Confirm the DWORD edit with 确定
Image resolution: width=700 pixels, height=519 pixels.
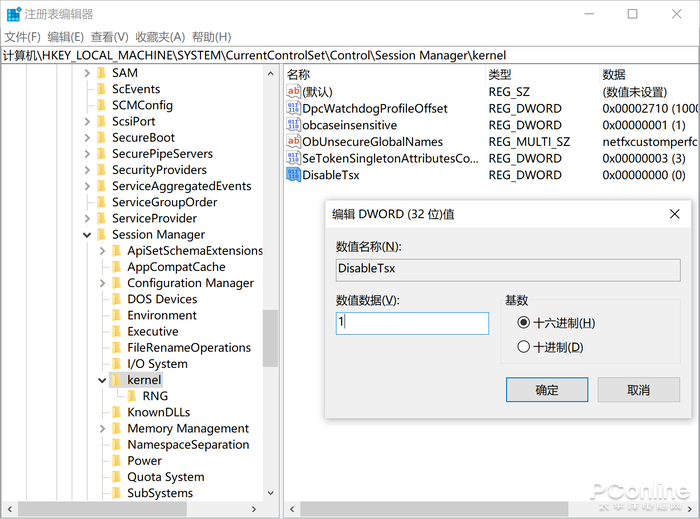pos(547,390)
